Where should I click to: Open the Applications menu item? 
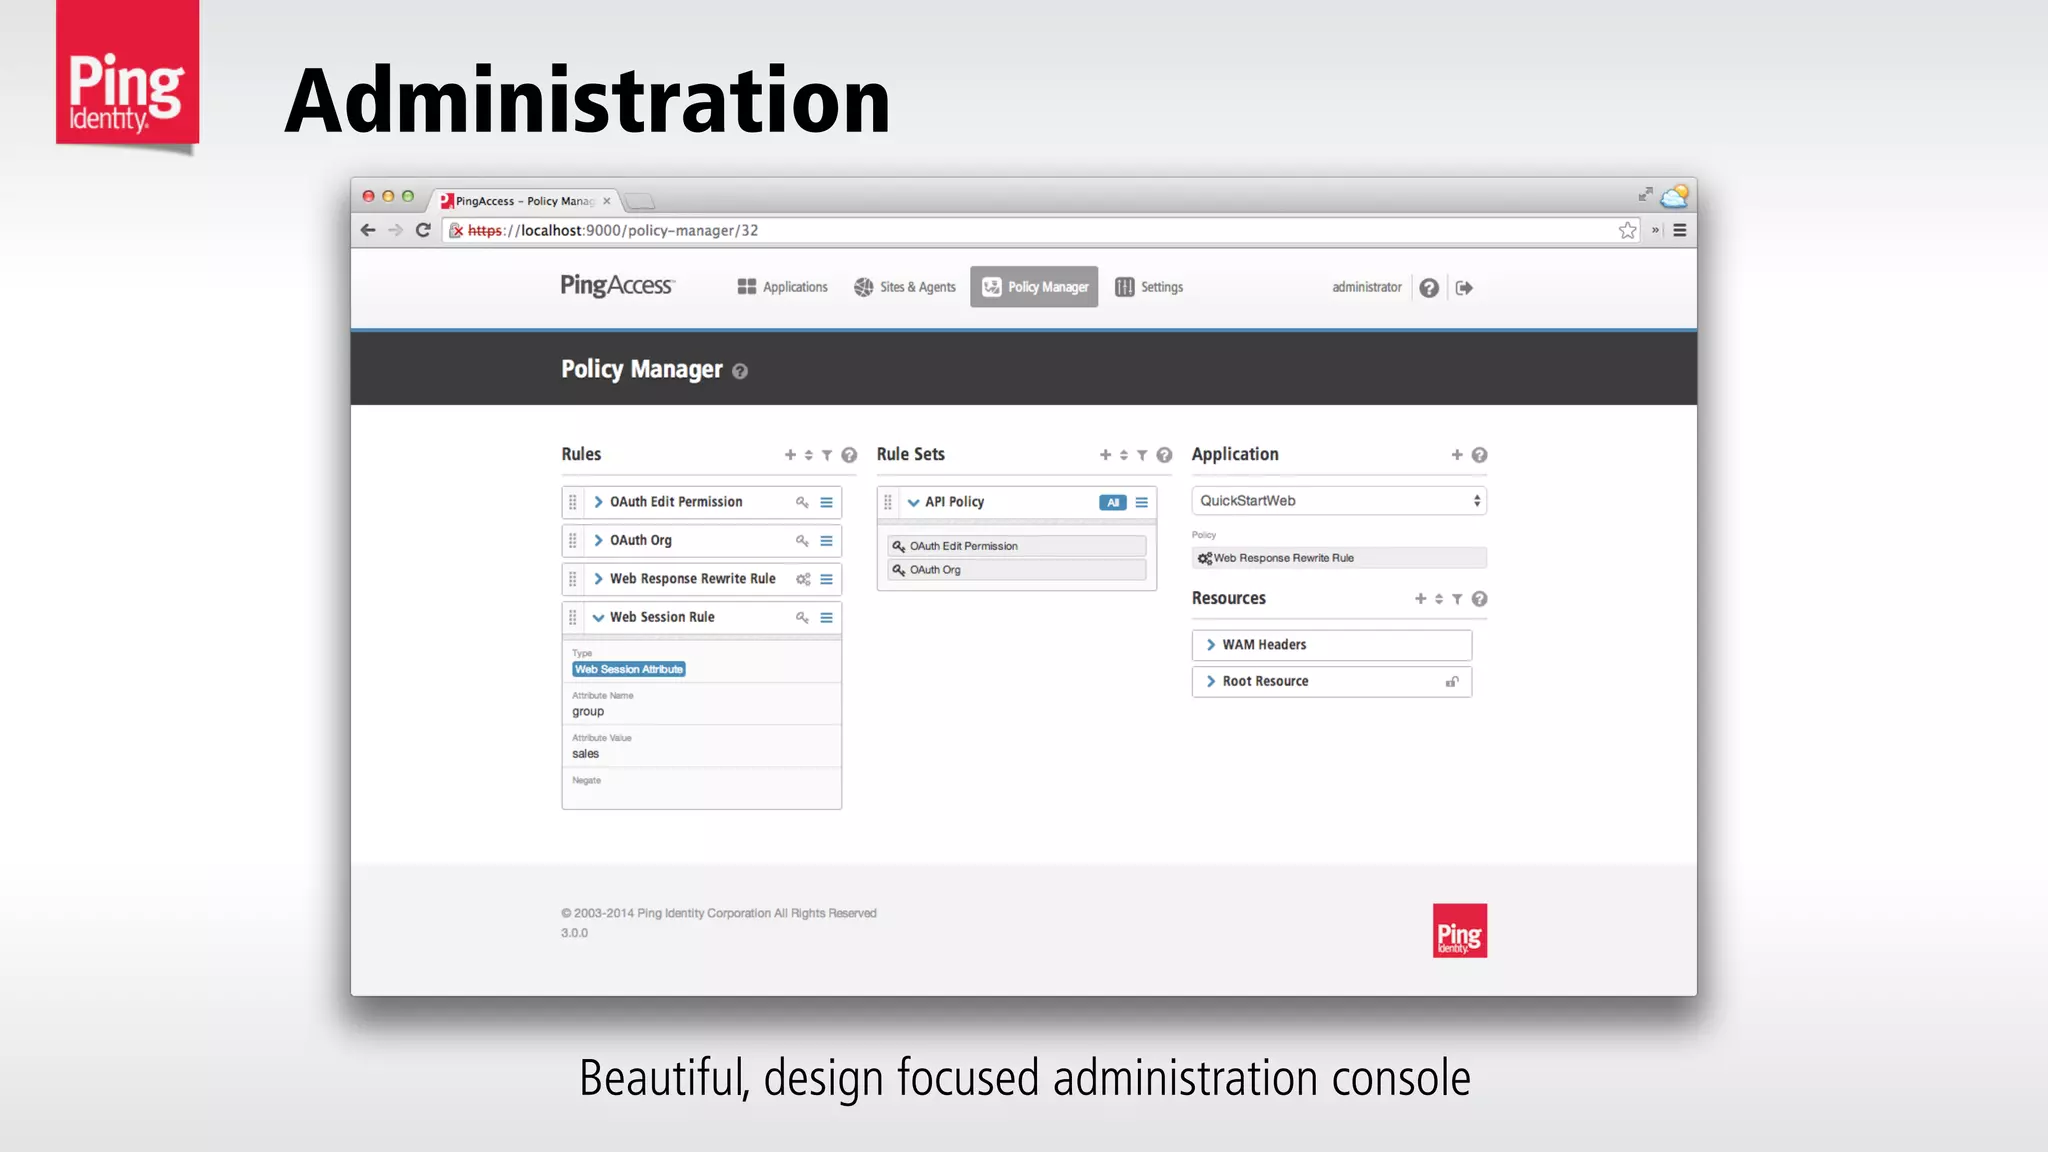click(x=783, y=287)
